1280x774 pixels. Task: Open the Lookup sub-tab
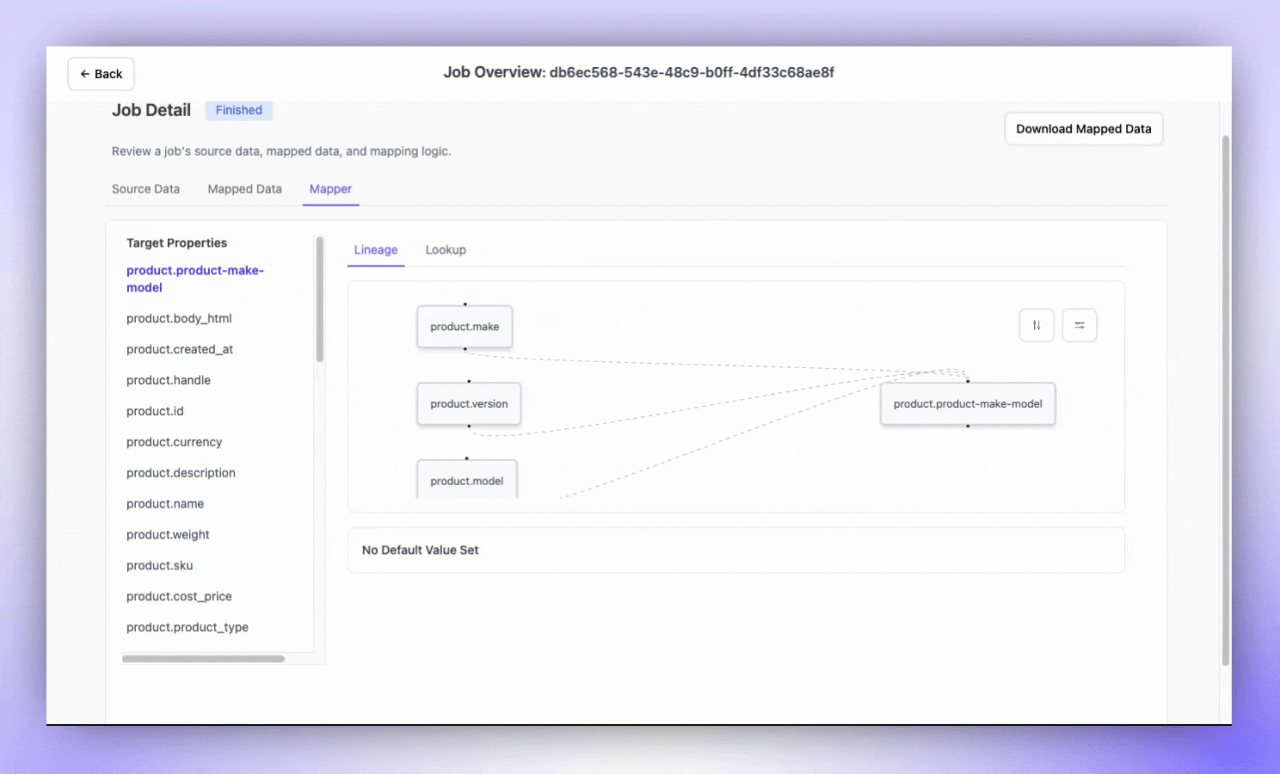pyautogui.click(x=445, y=250)
